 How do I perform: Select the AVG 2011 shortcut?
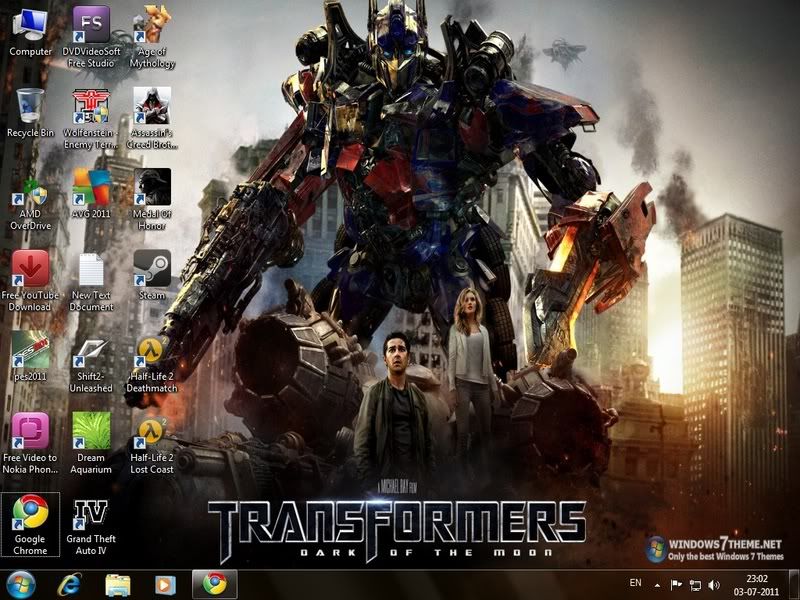point(91,194)
